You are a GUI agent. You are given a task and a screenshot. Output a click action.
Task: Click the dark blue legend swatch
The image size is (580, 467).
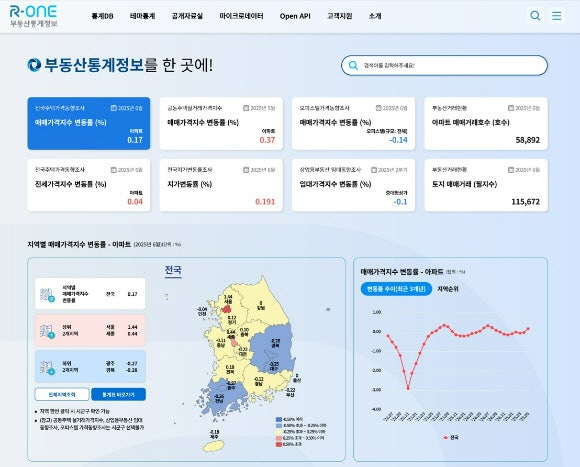click(x=279, y=419)
